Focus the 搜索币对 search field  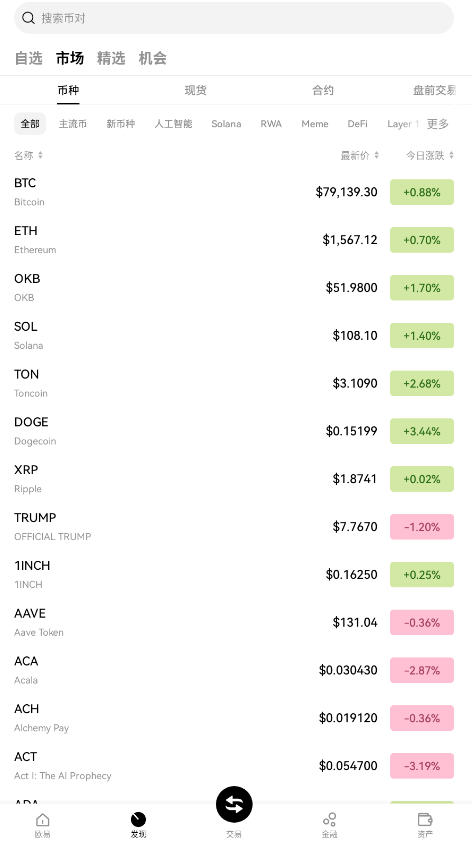tap(234, 18)
